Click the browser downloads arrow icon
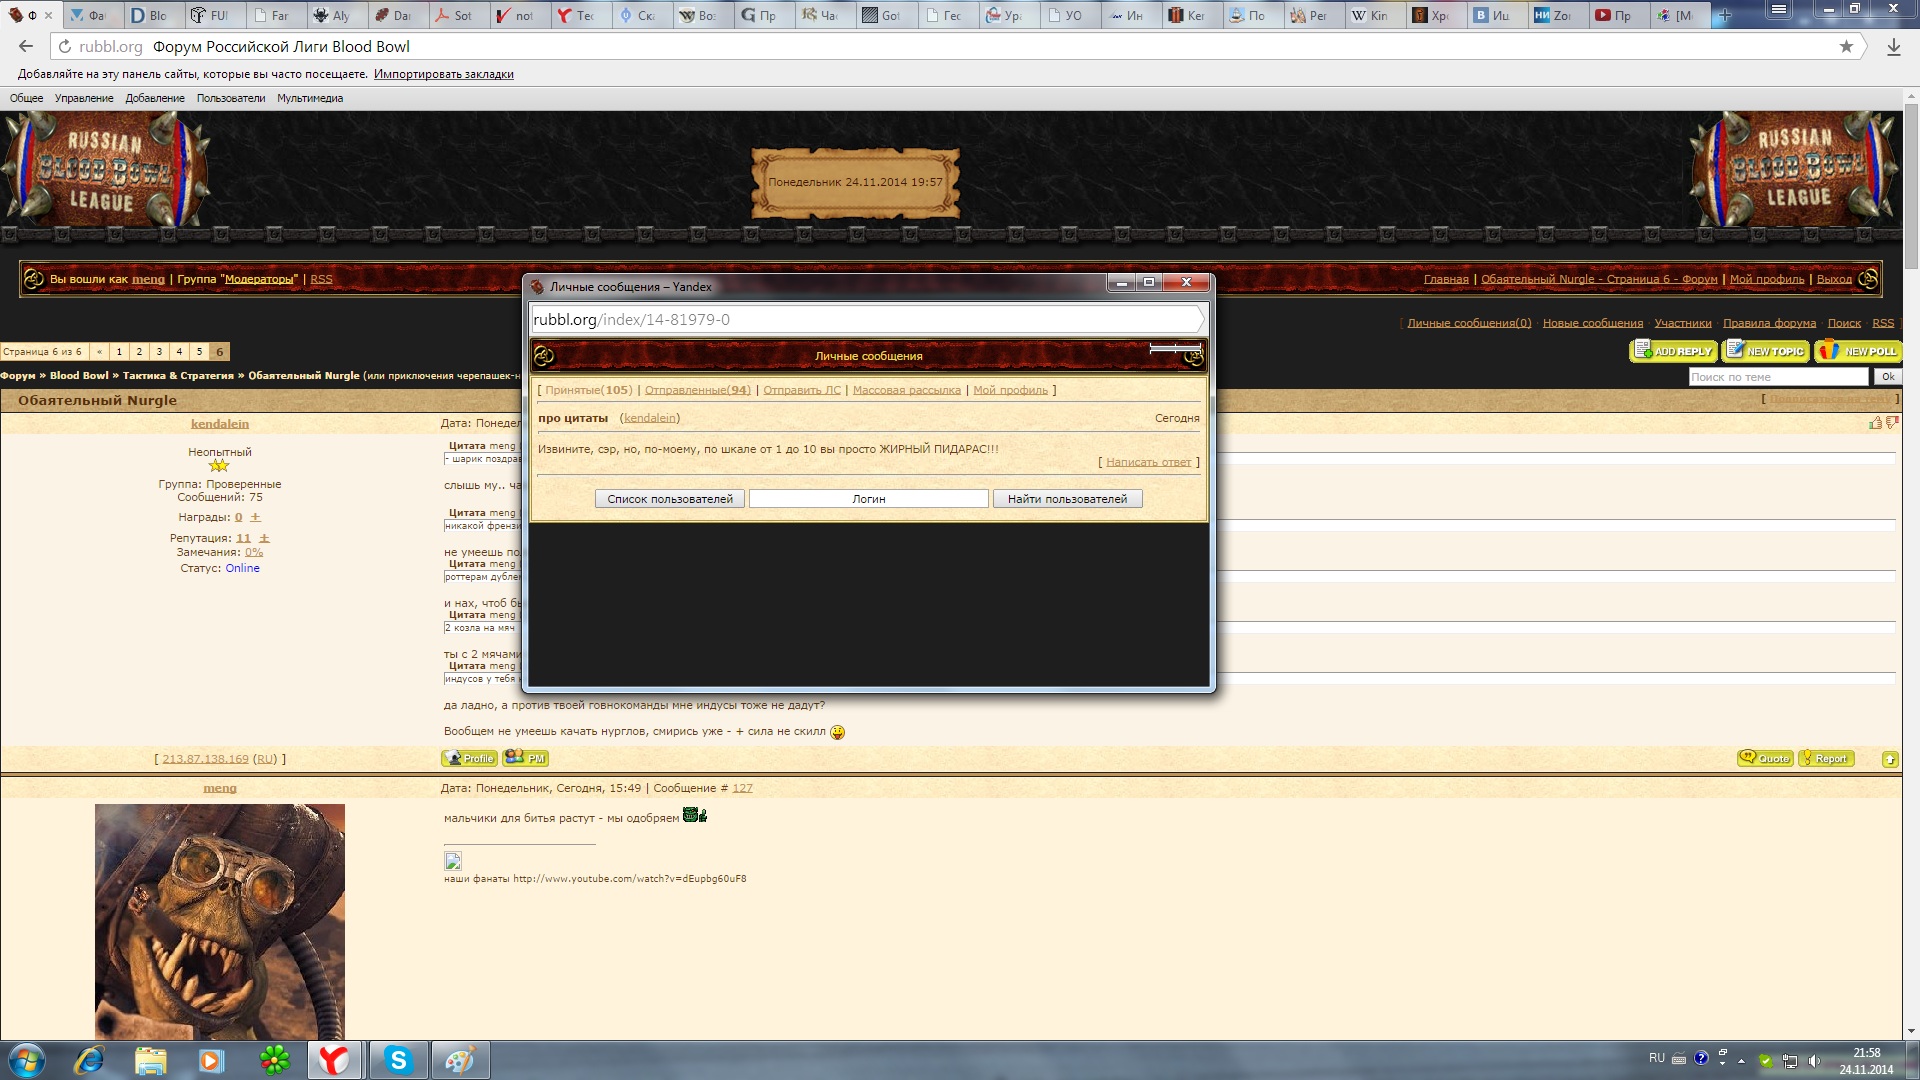 pyautogui.click(x=1893, y=47)
